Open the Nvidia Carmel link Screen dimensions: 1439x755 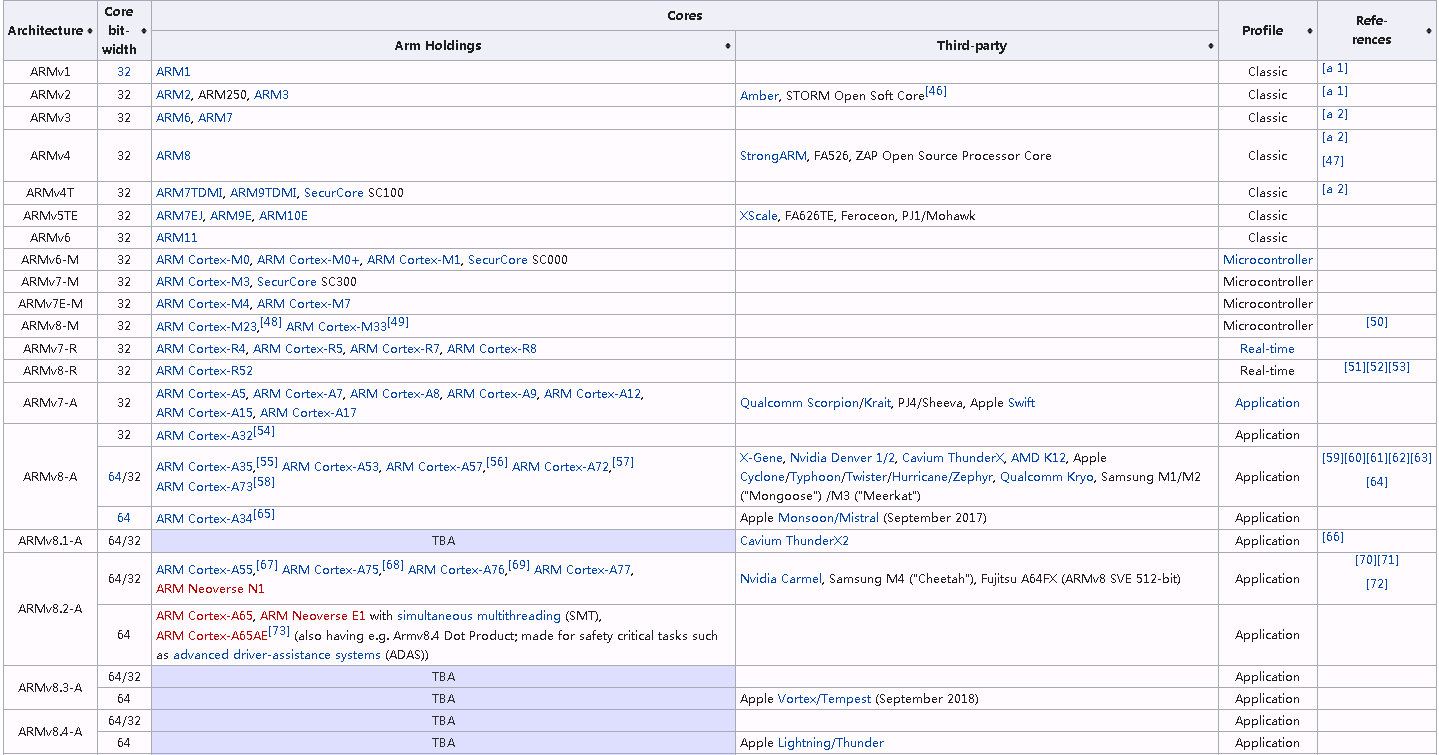pos(781,579)
